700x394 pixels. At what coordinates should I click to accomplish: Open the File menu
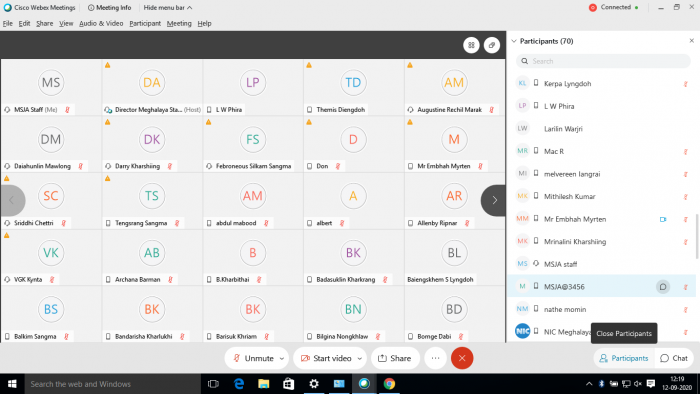(x=8, y=23)
